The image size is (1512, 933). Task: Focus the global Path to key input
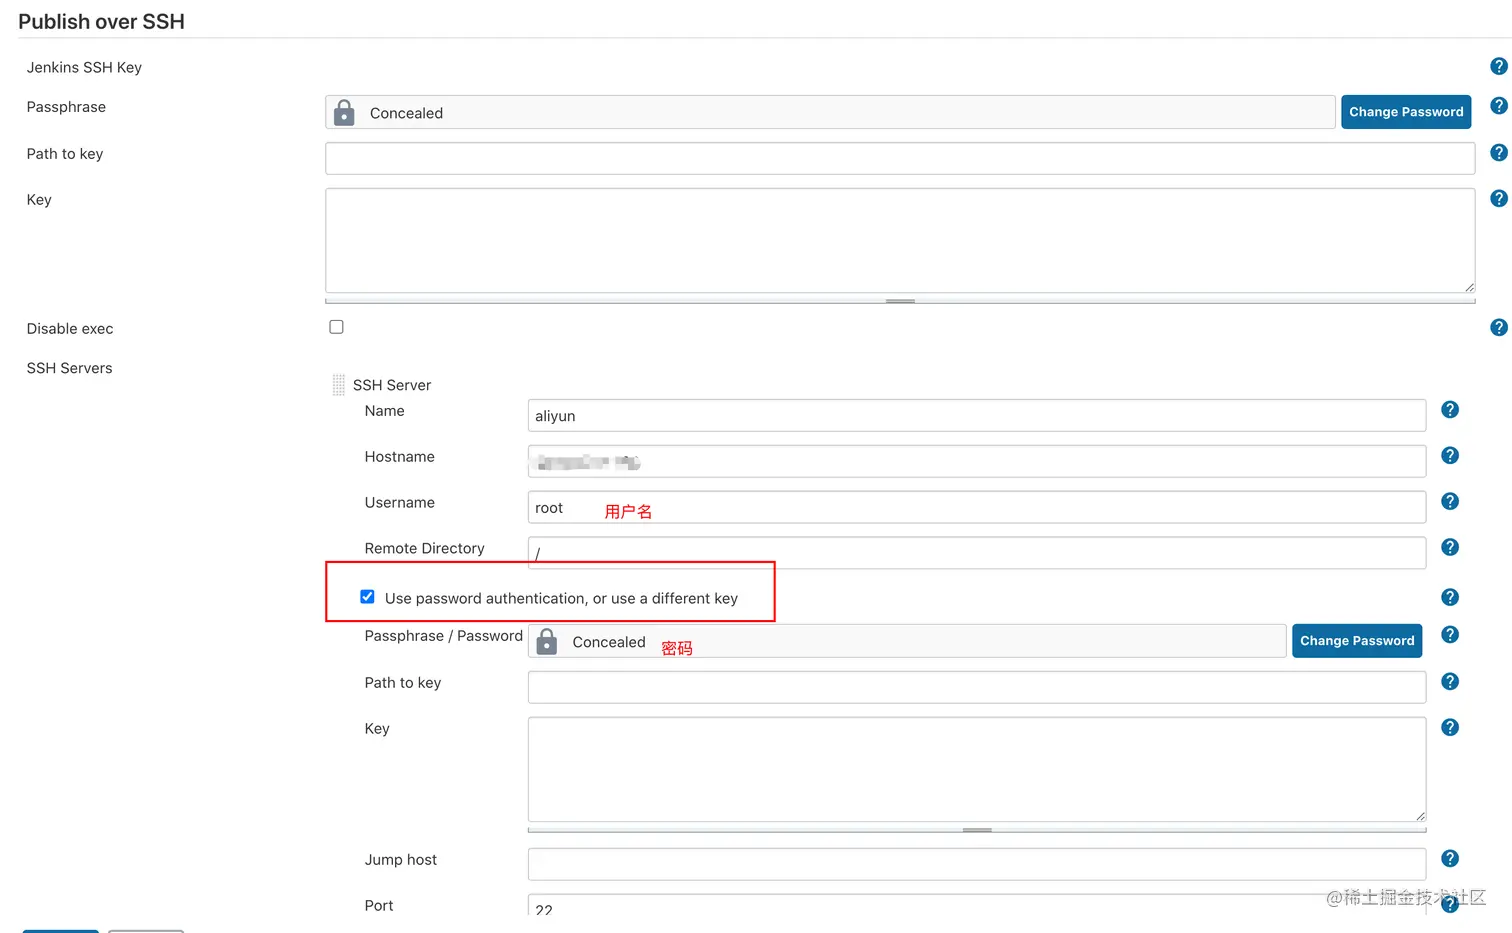click(900, 158)
